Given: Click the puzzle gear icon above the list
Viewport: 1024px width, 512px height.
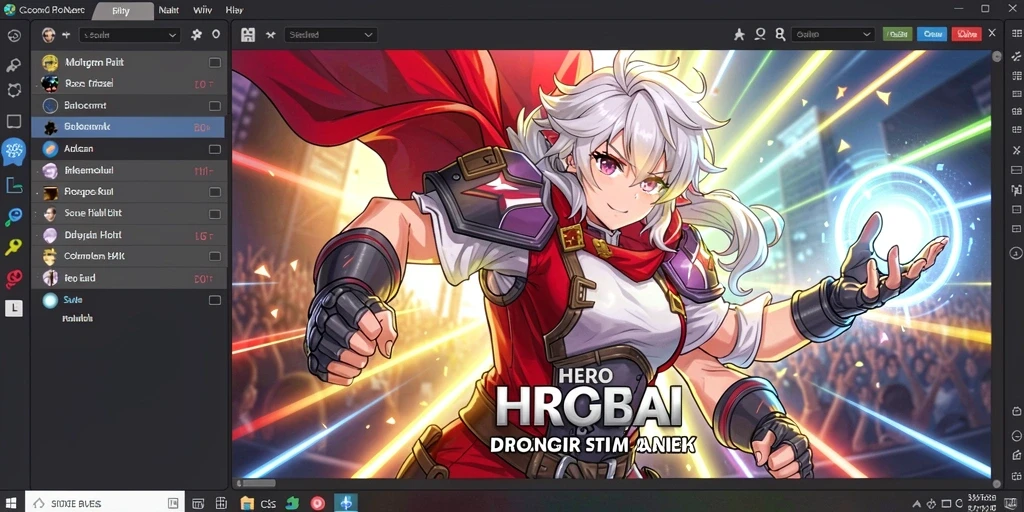Looking at the screenshot, I should [197, 35].
